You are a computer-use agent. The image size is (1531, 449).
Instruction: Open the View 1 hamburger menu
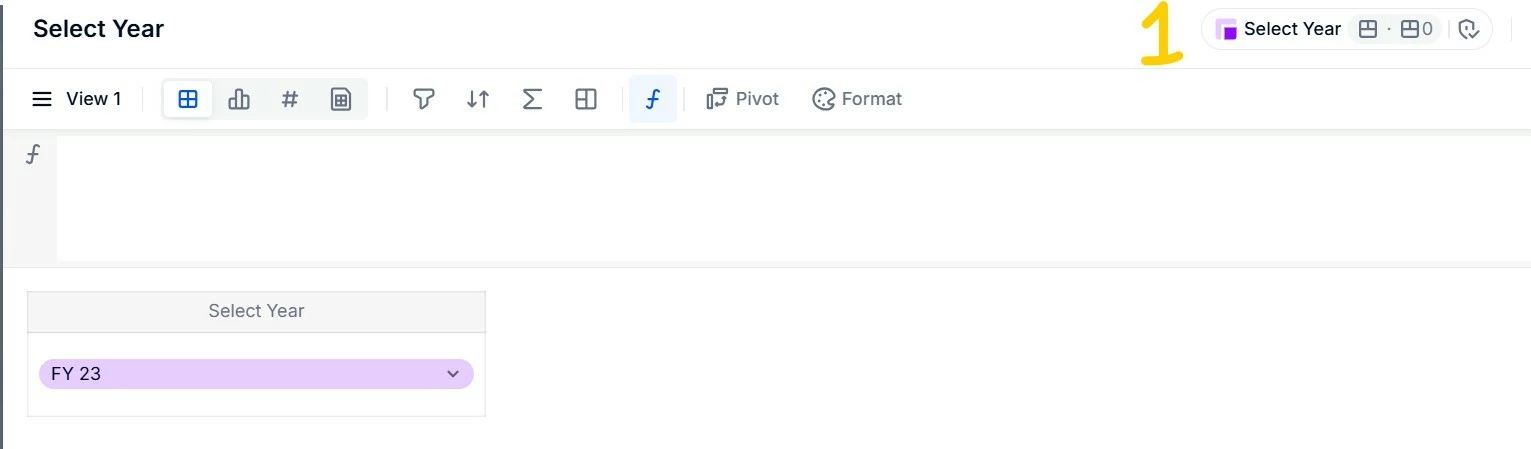pyautogui.click(x=42, y=99)
